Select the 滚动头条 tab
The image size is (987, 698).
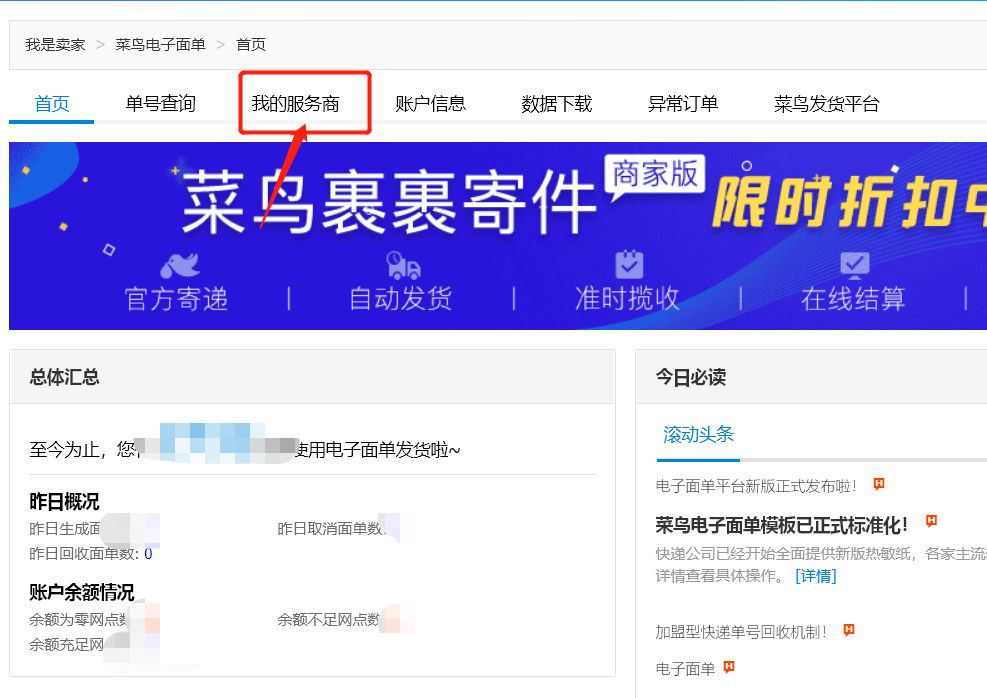point(698,434)
